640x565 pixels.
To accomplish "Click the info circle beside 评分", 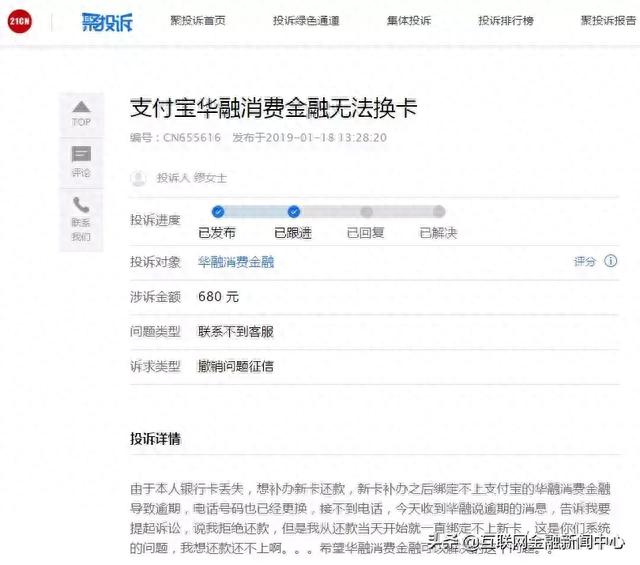I will pyautogui.click(x=611, y=261).
